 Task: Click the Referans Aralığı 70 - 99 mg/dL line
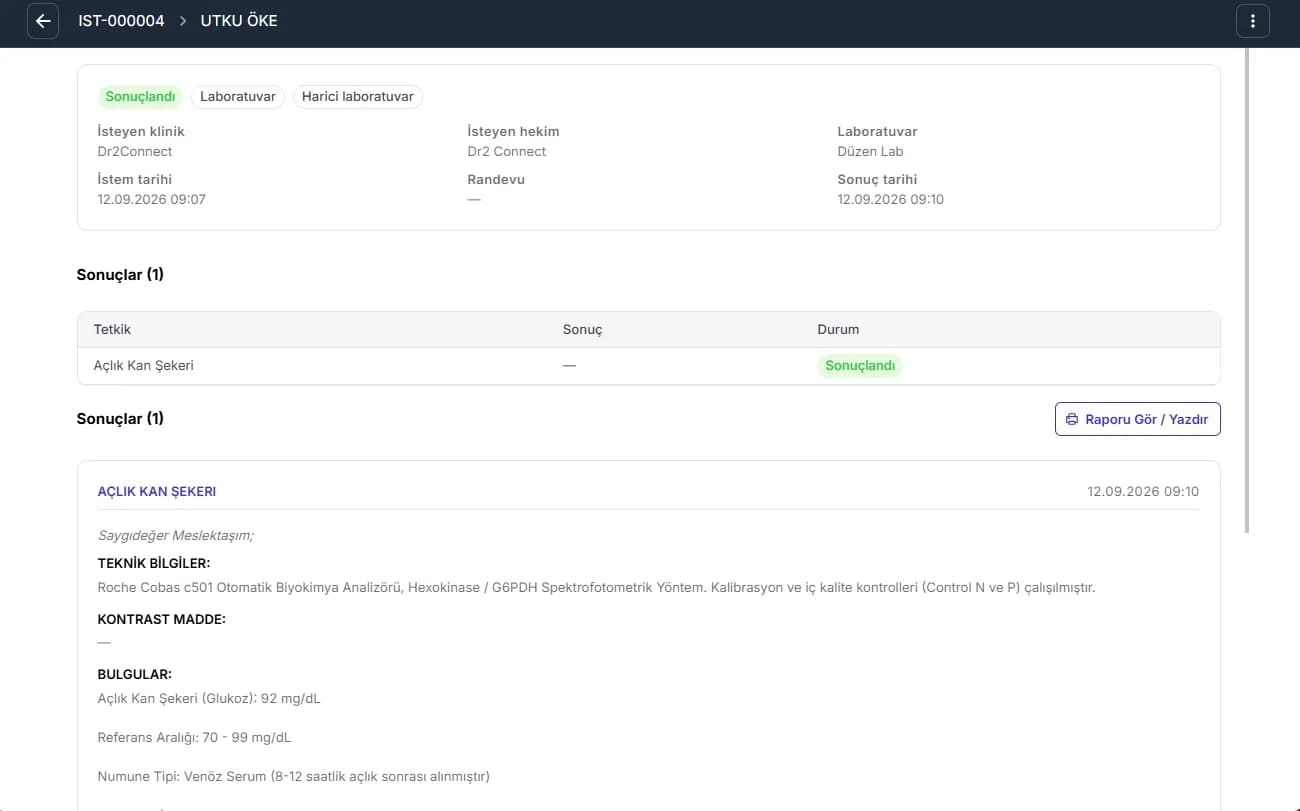pos(194,738)
